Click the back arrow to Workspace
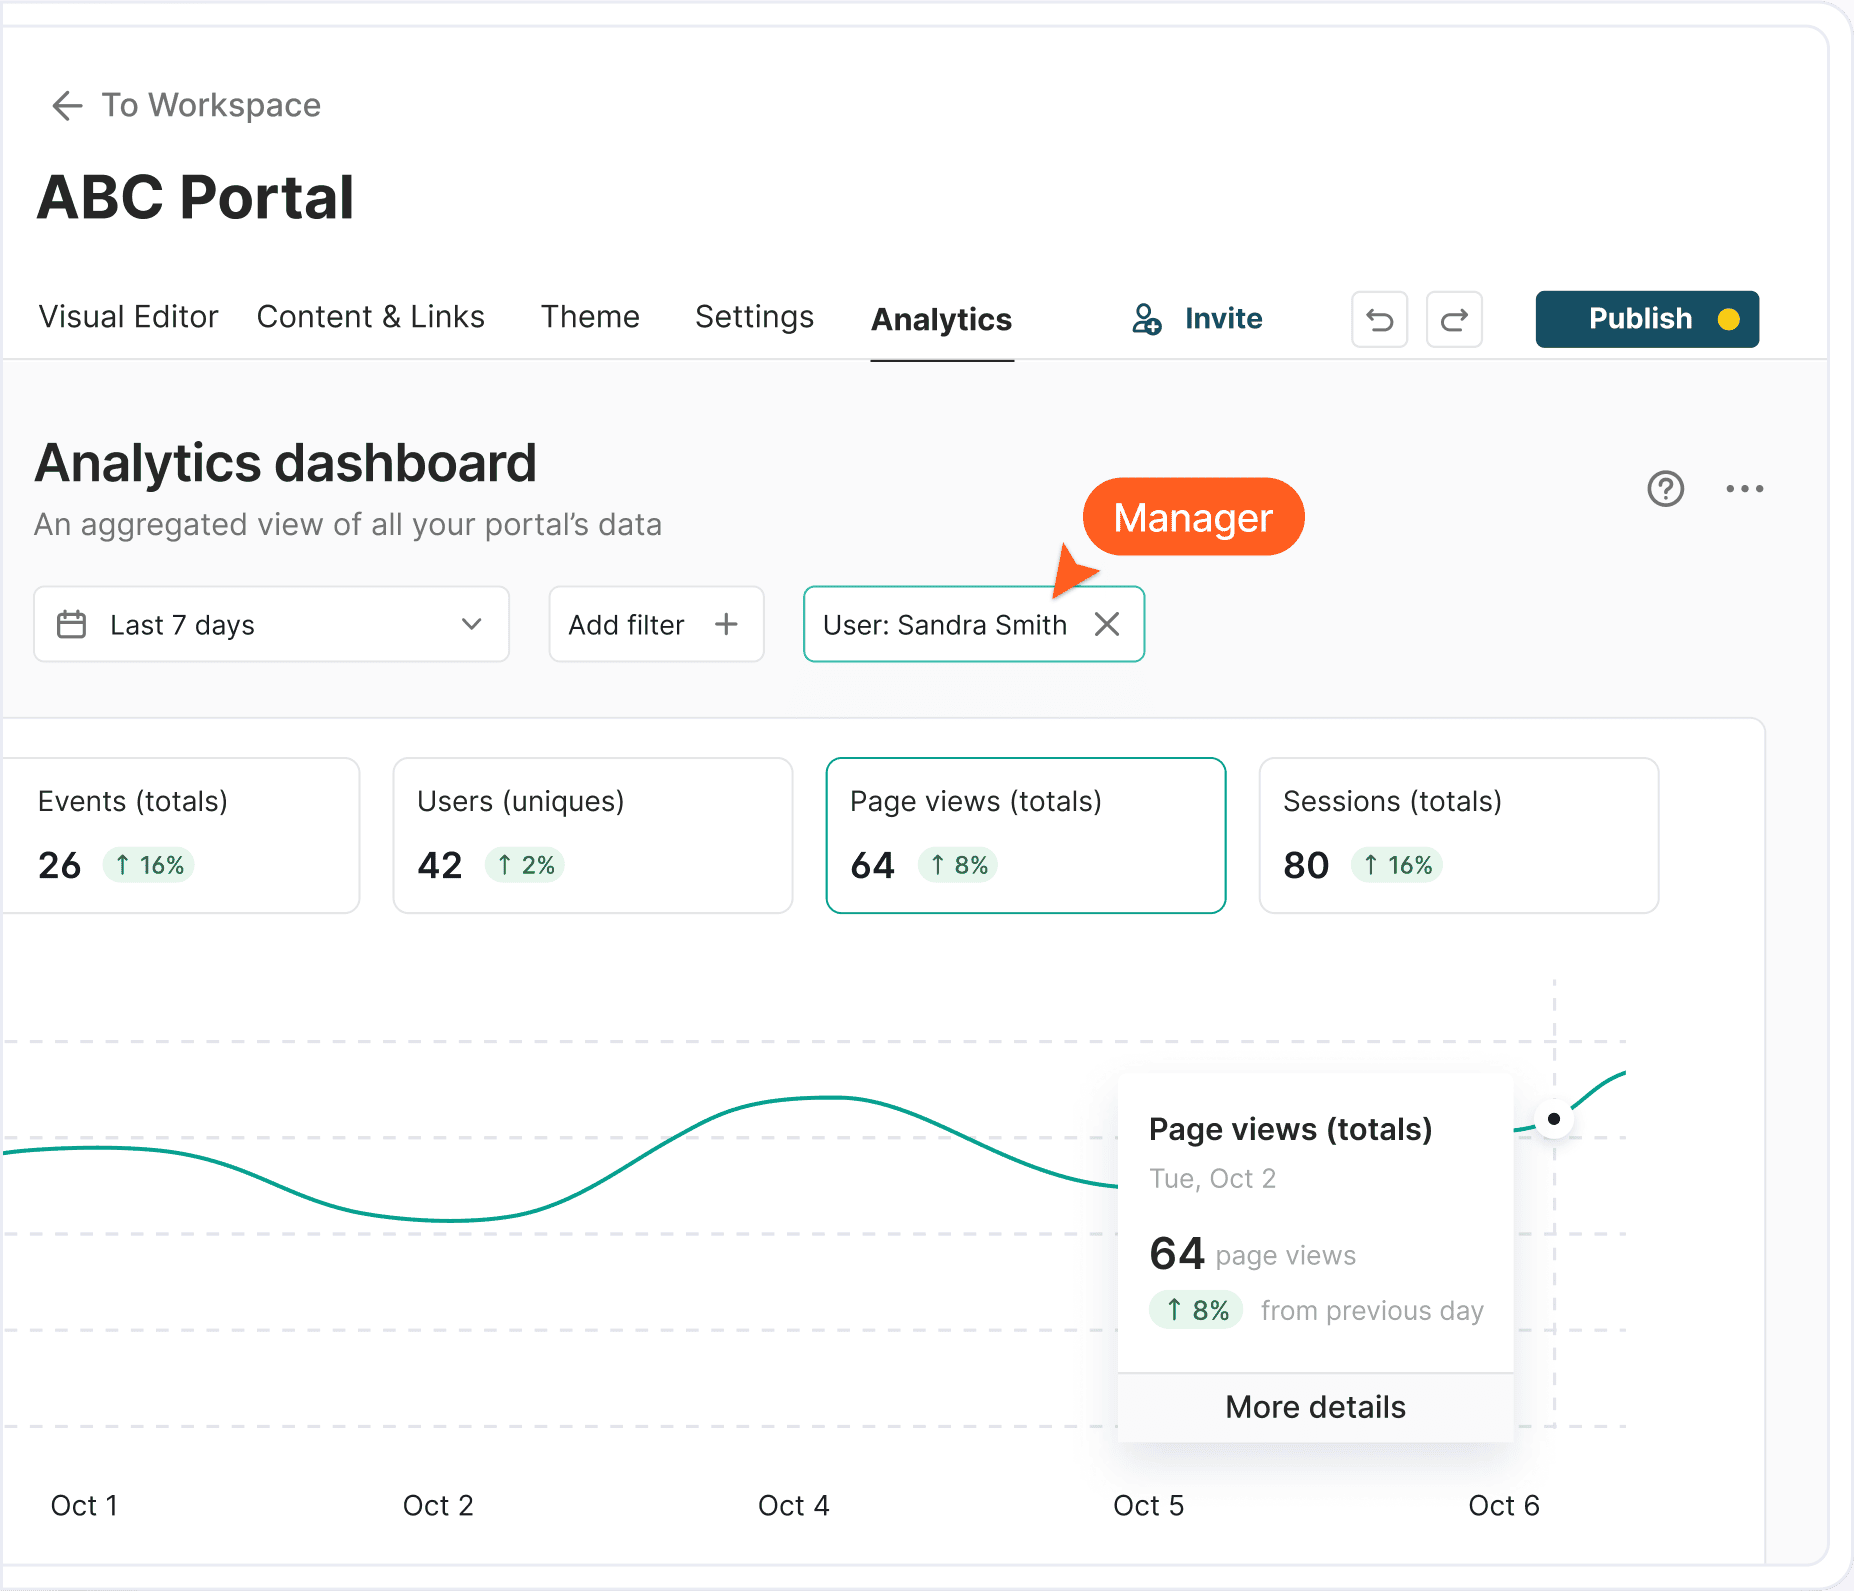This screenshot has width=1854, height=1591. tap(67, 105)
